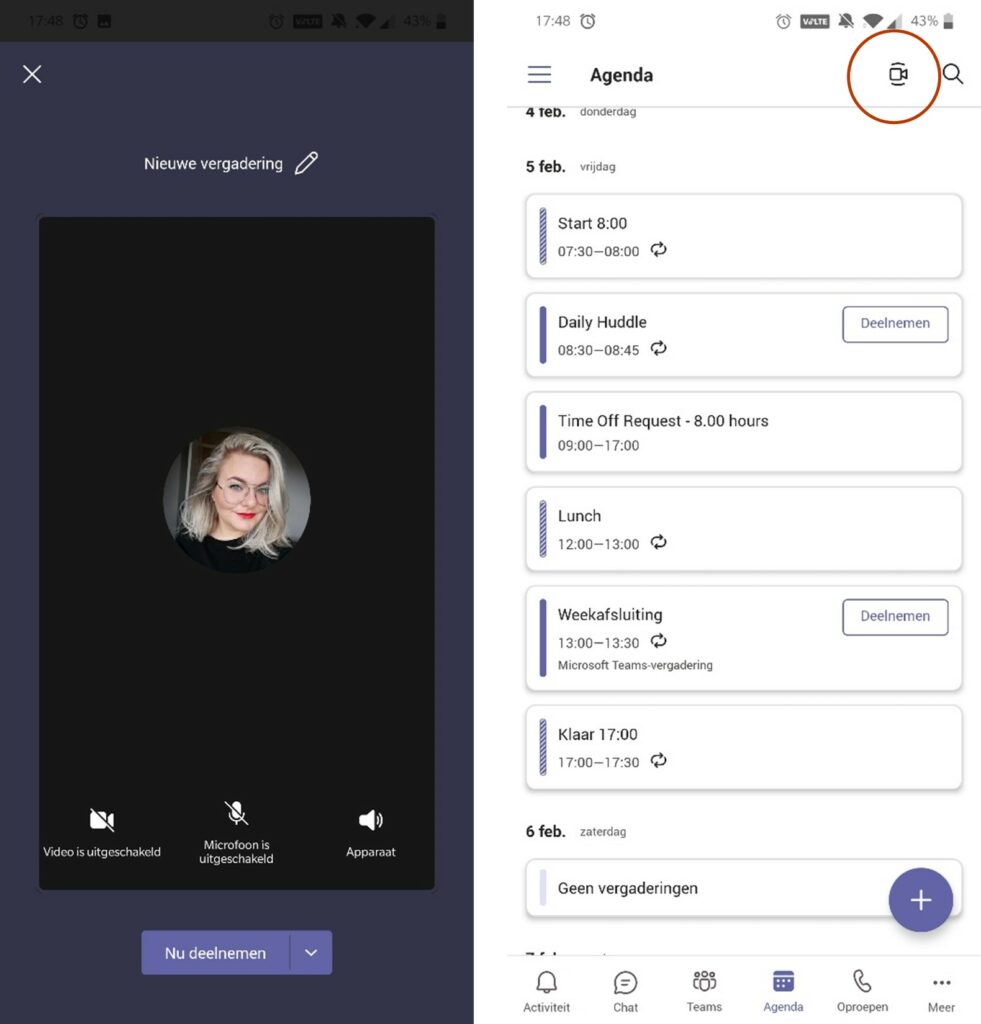Edit the Nieuwe vergadering title with pencil icon
Viewport: 981px width, 1024px height.
pyautogui.click(x=306, y=163)
